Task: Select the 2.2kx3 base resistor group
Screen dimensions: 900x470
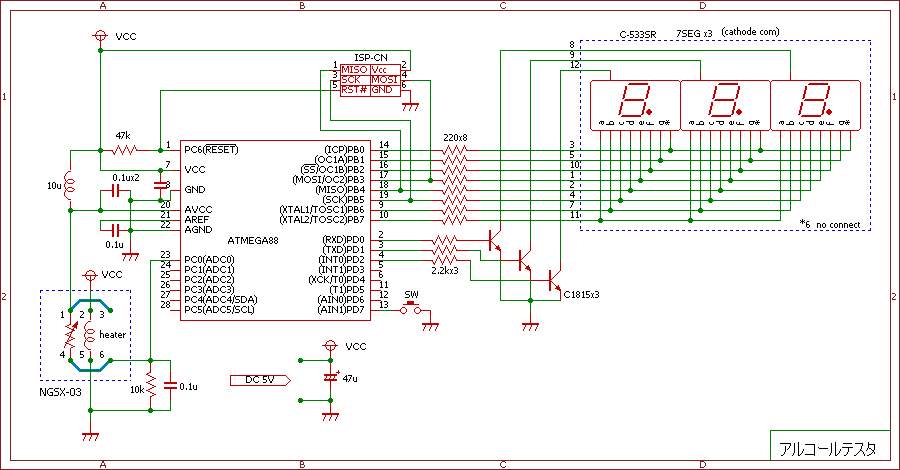Action: pos(445,250)
